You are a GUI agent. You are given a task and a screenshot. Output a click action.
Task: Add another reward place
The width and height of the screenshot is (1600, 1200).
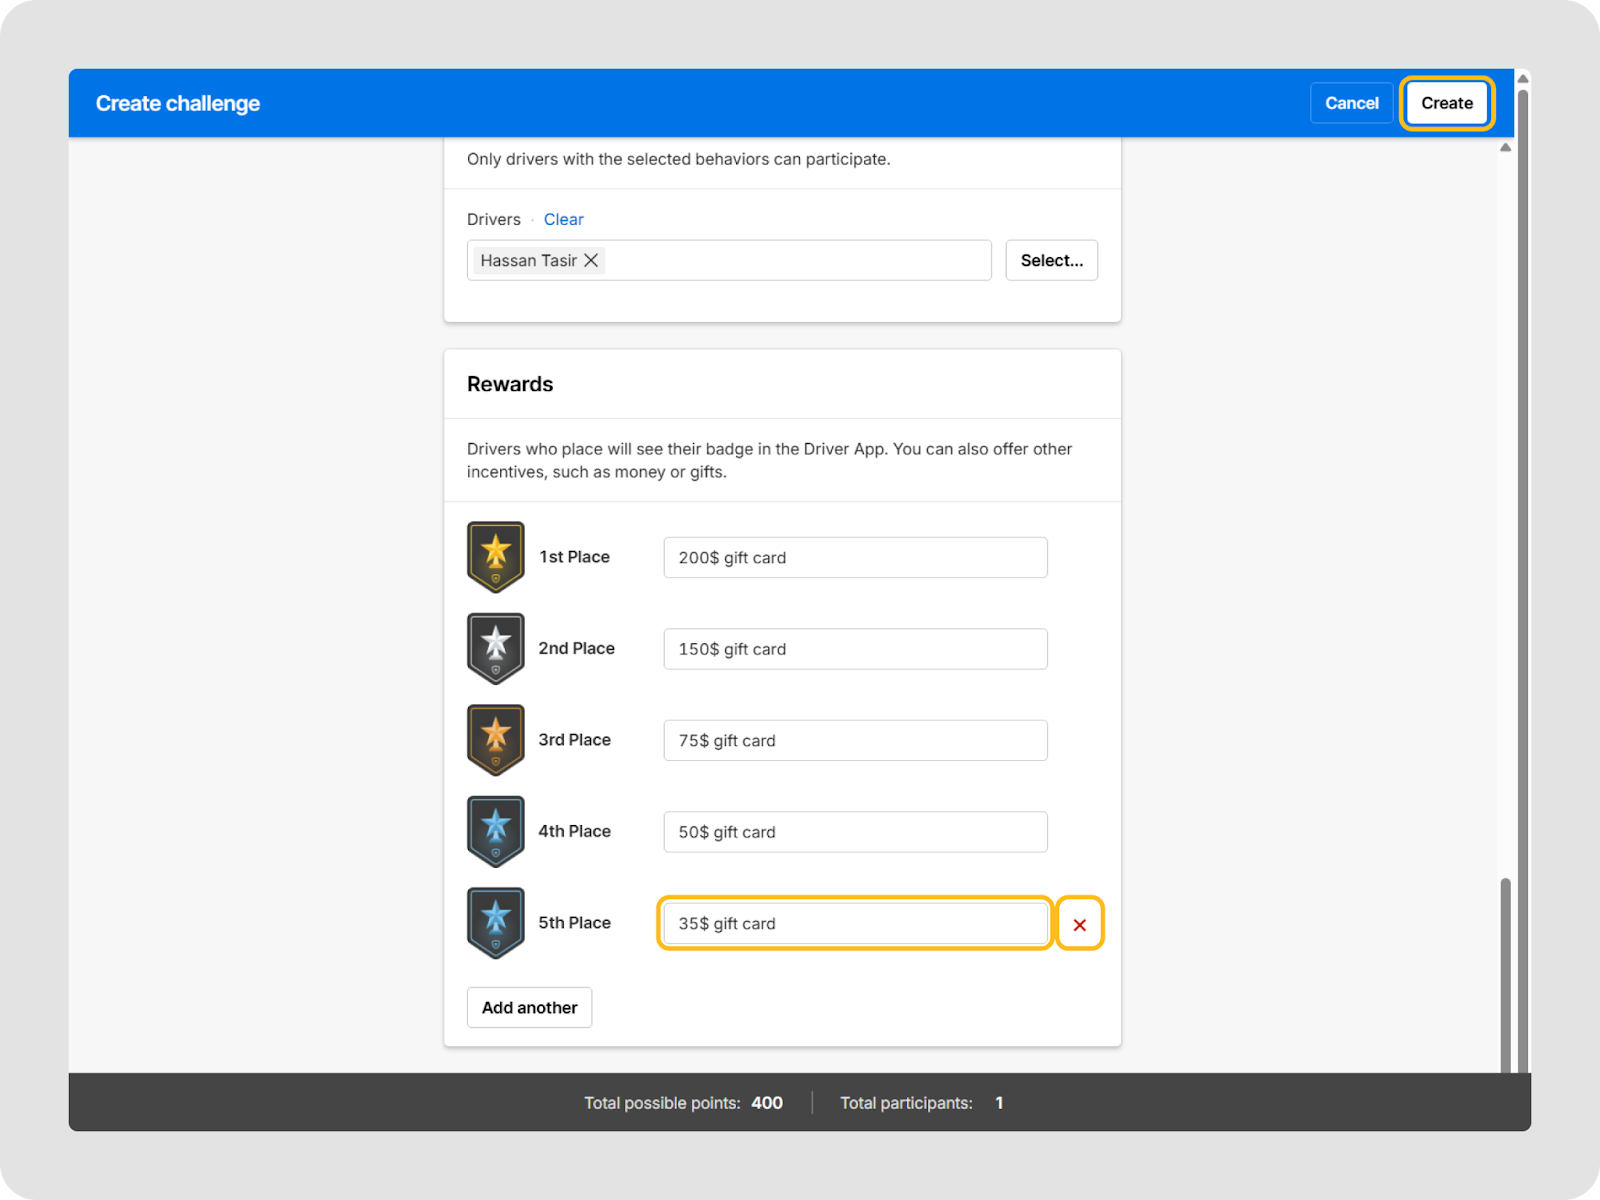tap(529, 1007)
